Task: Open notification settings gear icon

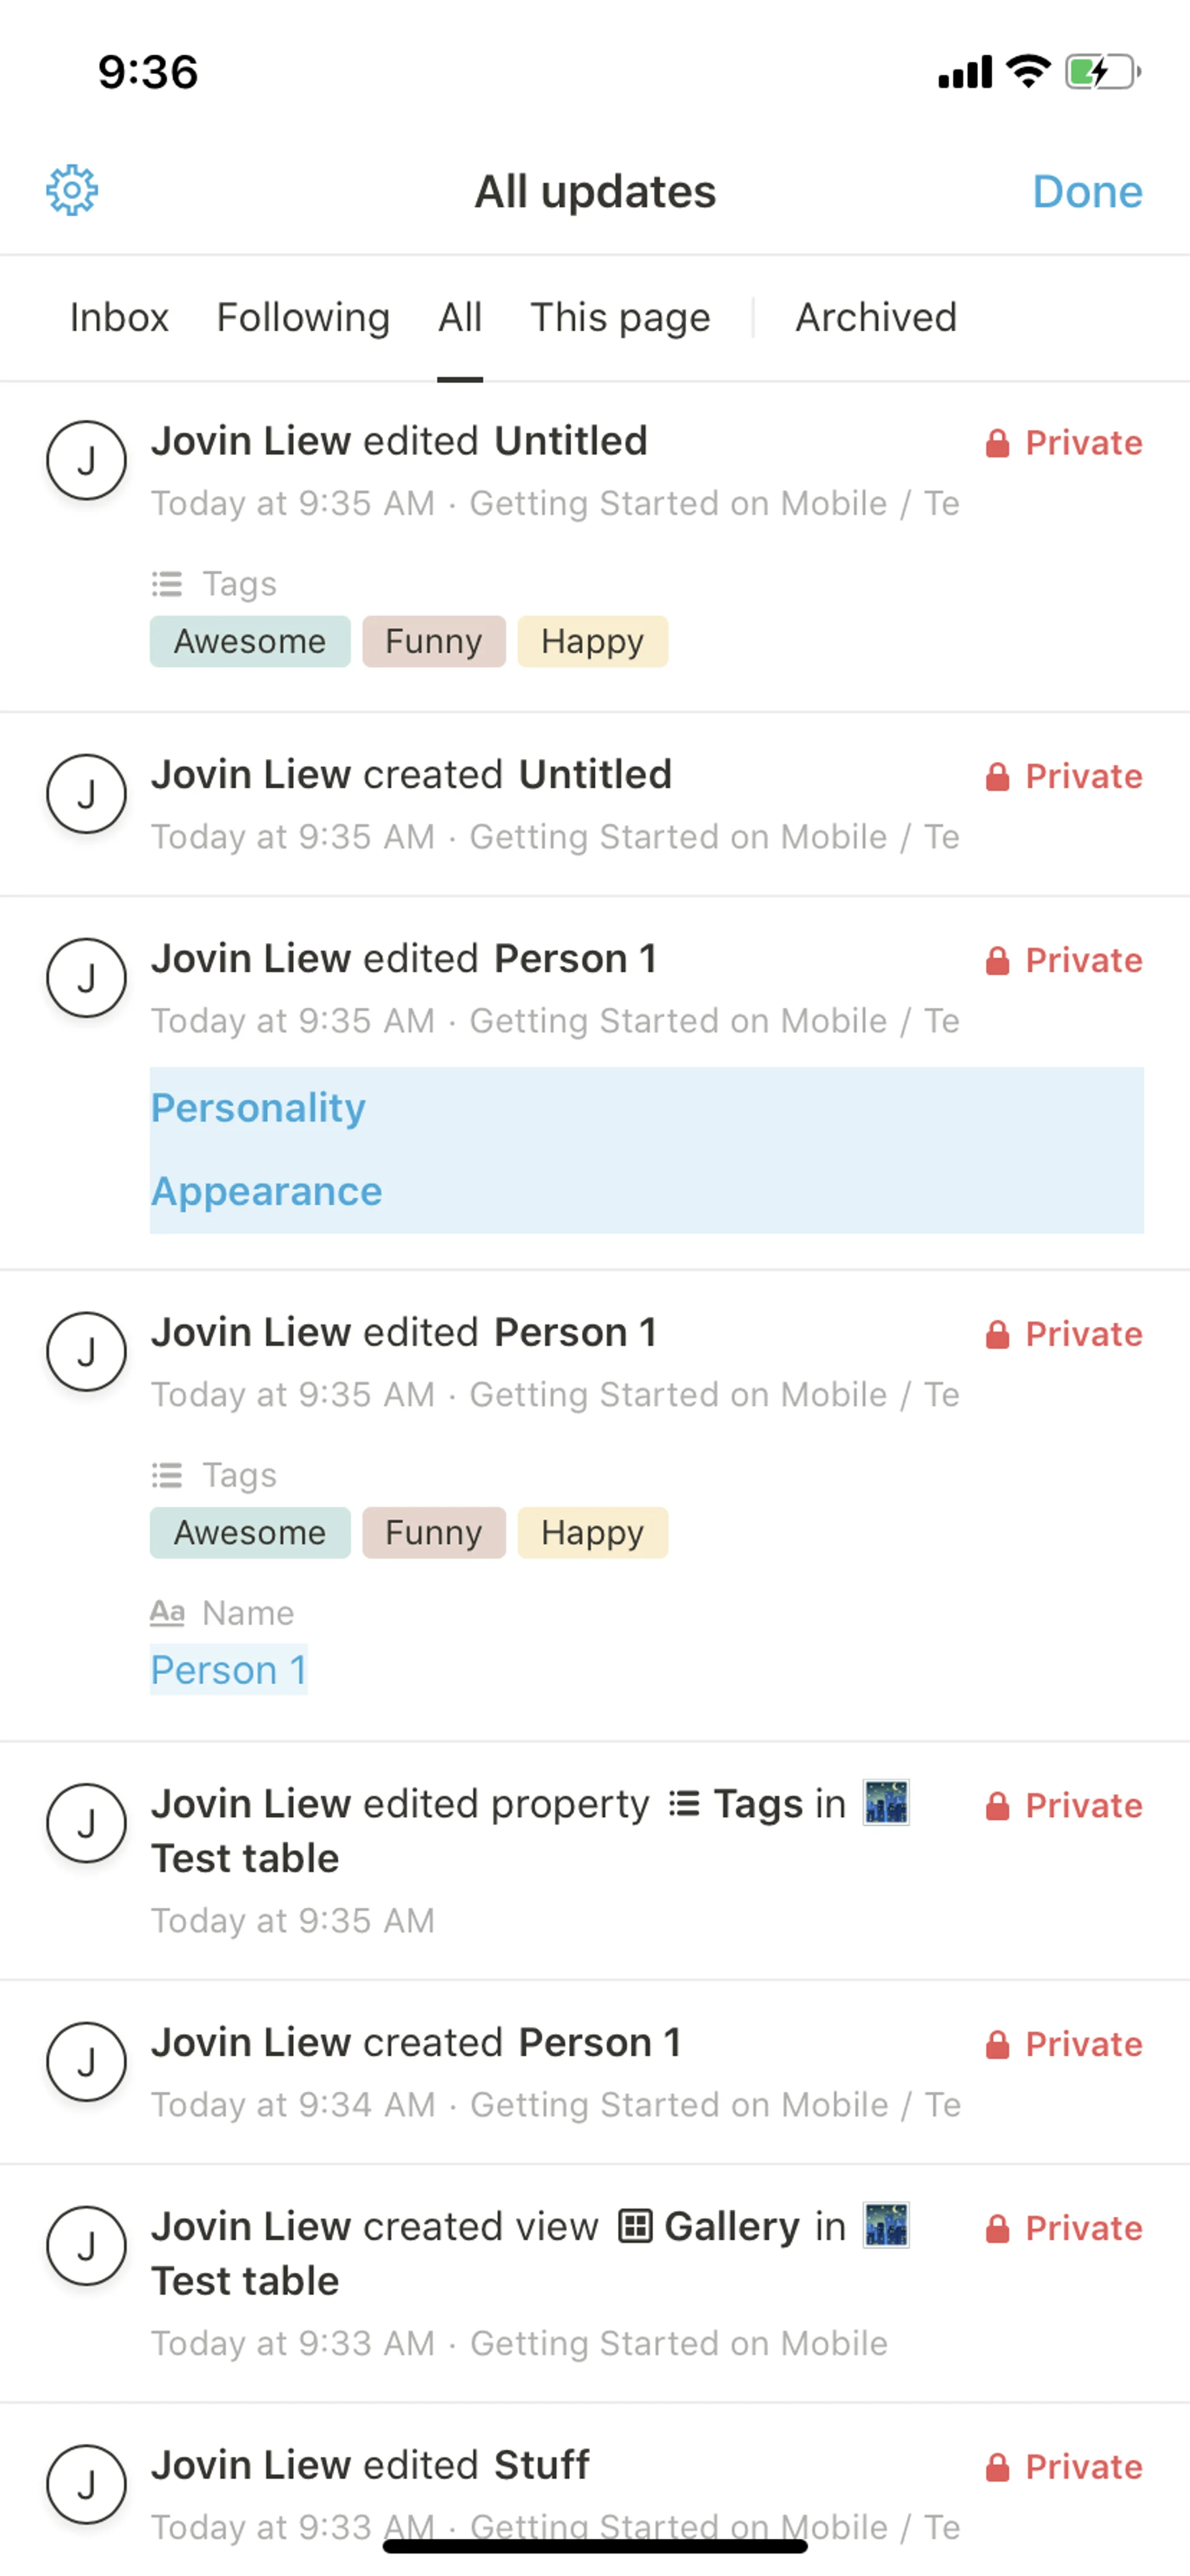Action: tap(72, 190)
